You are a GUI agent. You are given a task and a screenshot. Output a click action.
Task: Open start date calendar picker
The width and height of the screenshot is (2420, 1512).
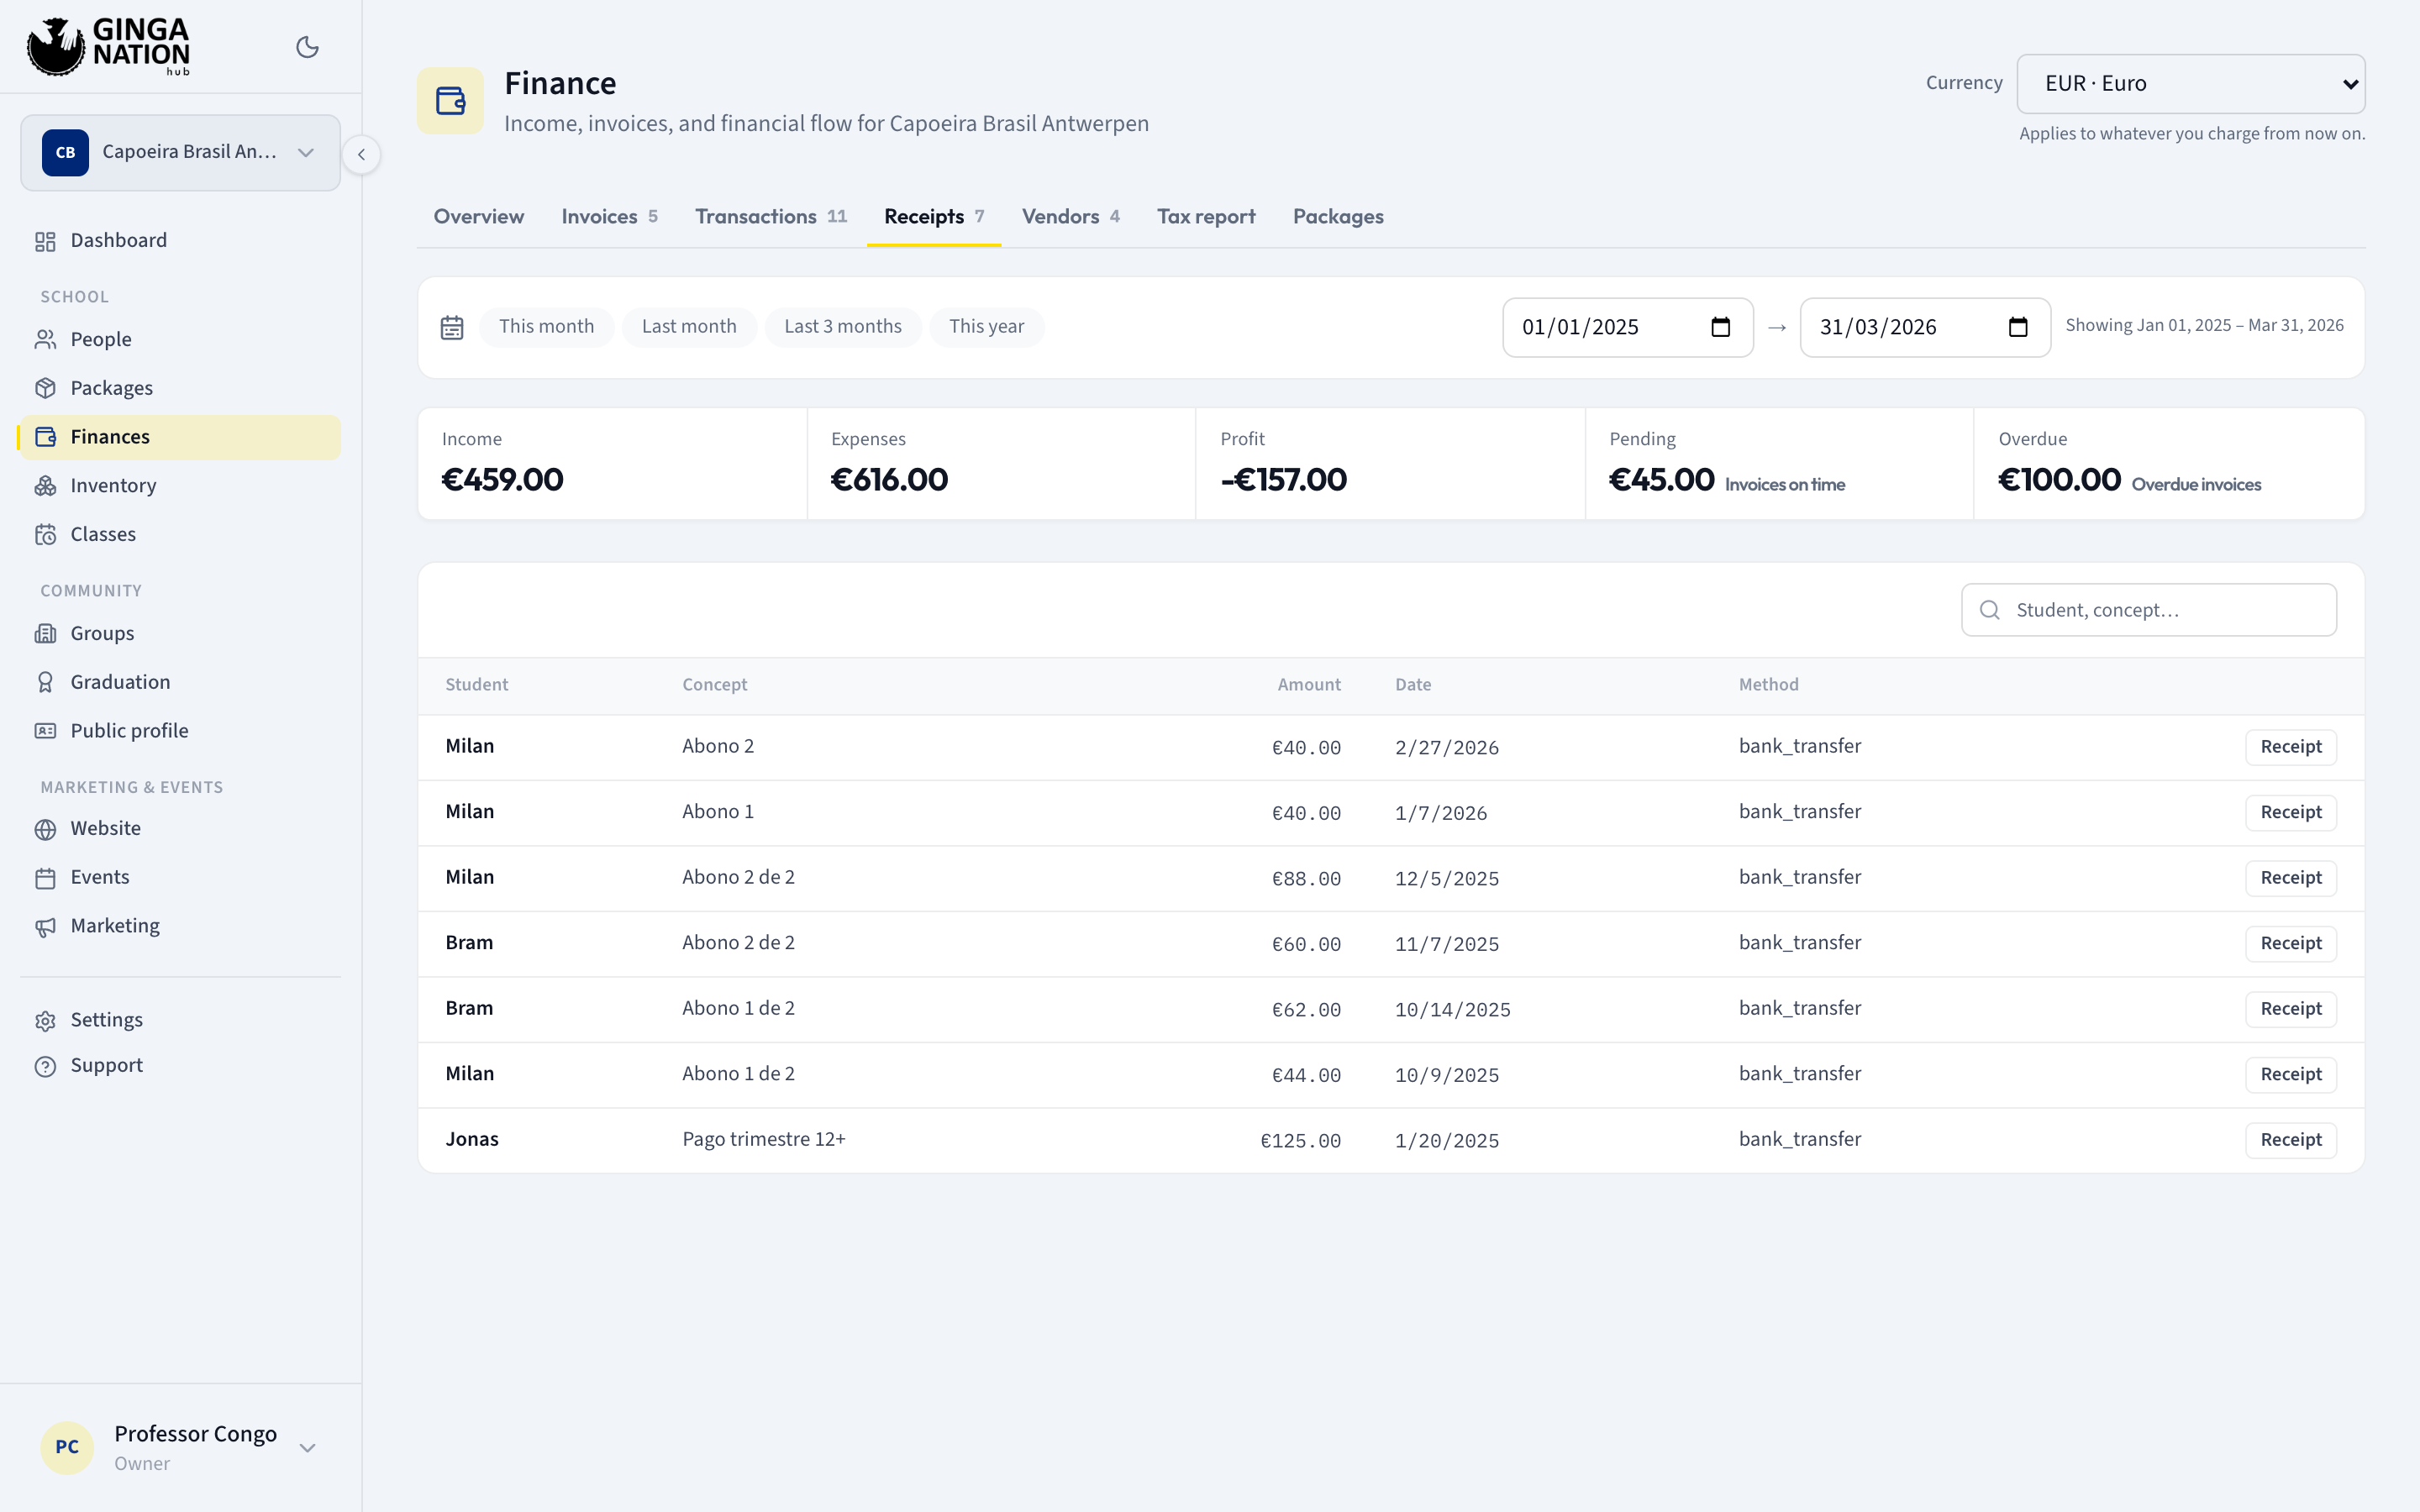1720,327
